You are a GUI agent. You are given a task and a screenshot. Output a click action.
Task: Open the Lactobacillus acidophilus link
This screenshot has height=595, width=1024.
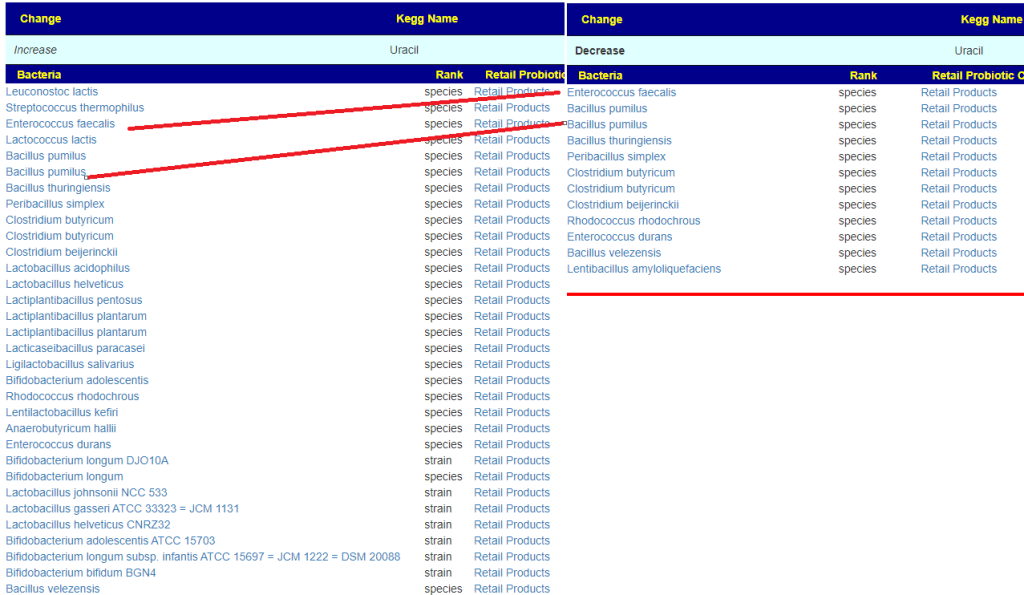click(x=68, y=268)
